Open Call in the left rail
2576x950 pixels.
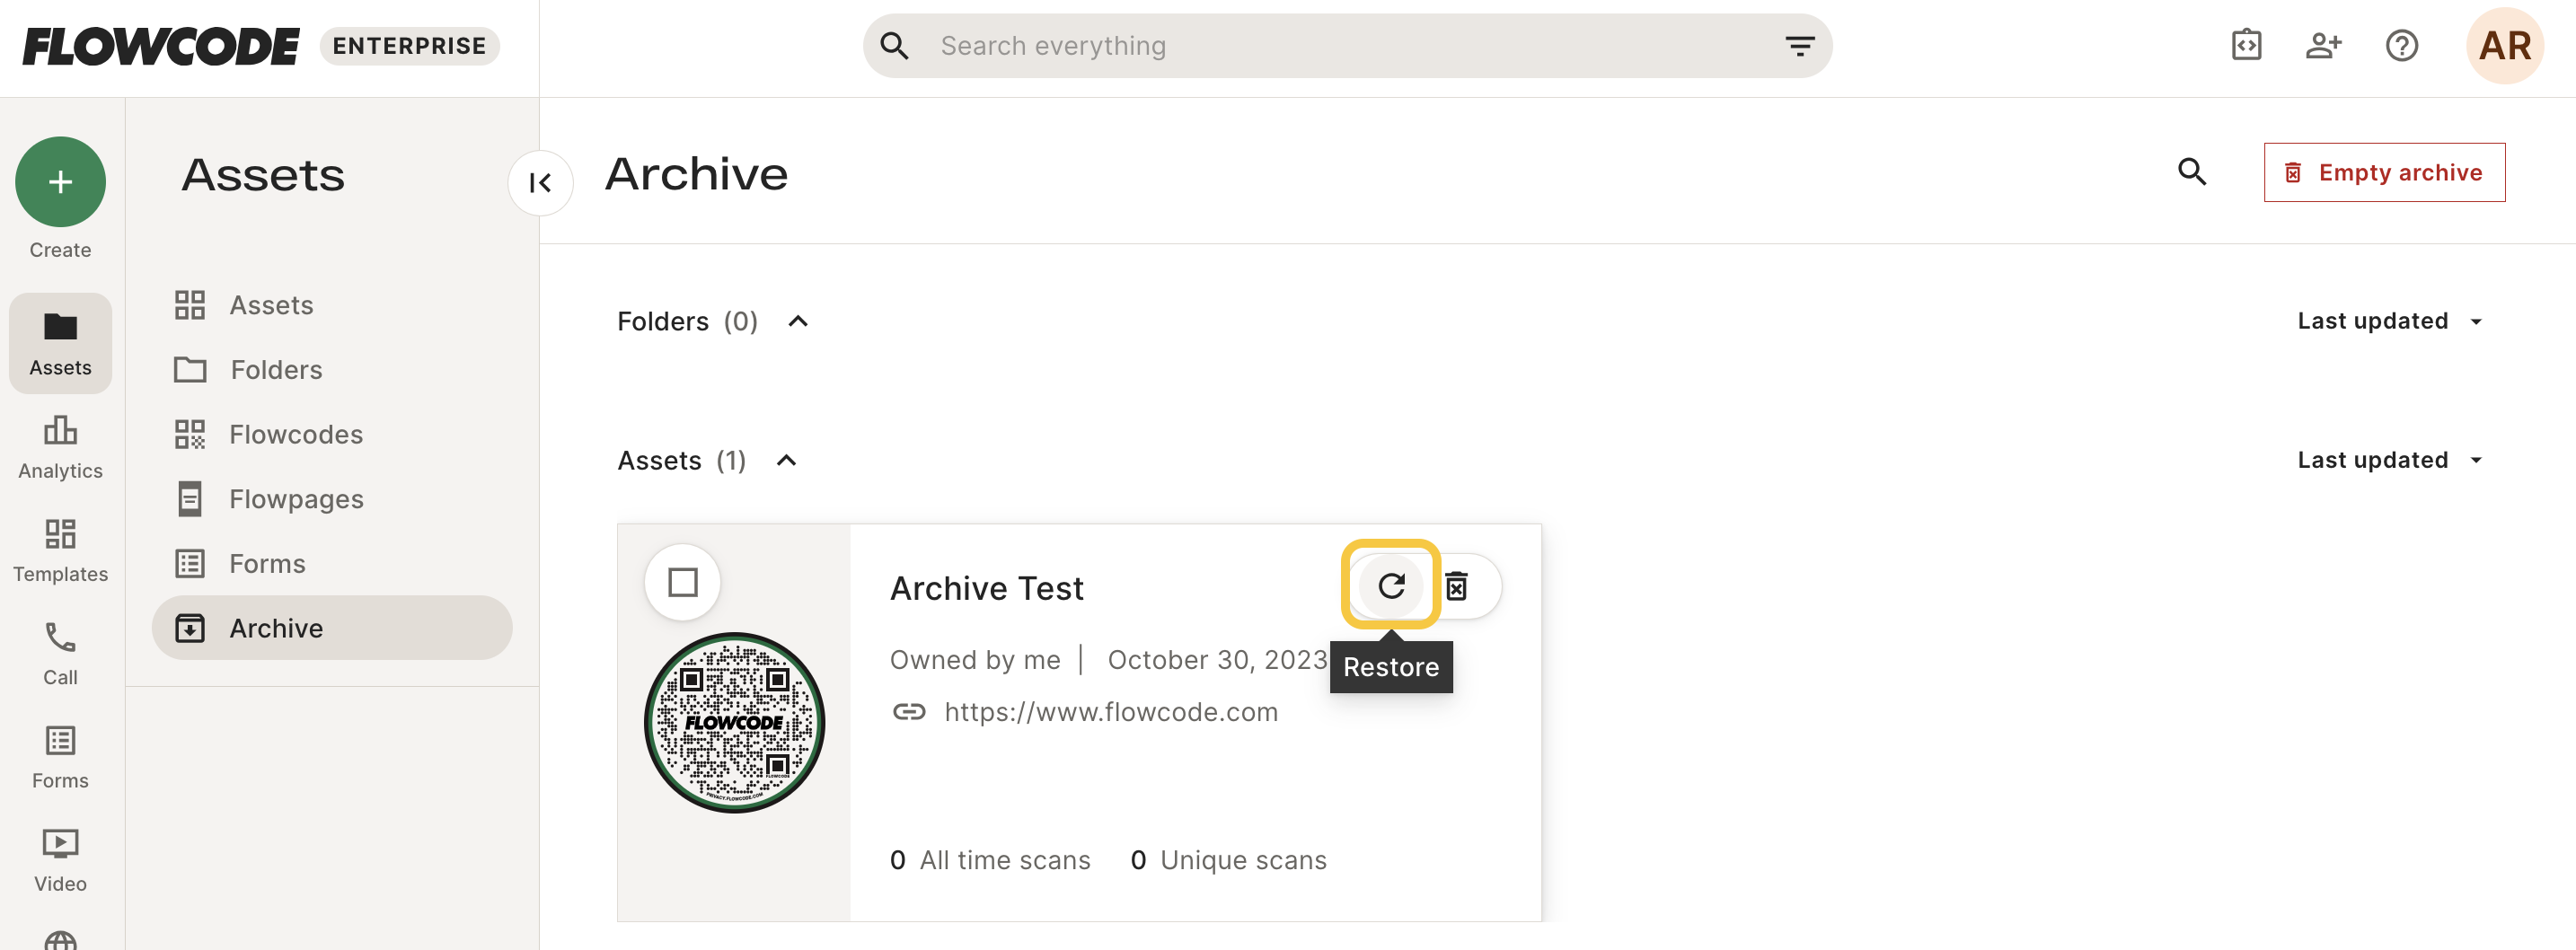[60, 653]
